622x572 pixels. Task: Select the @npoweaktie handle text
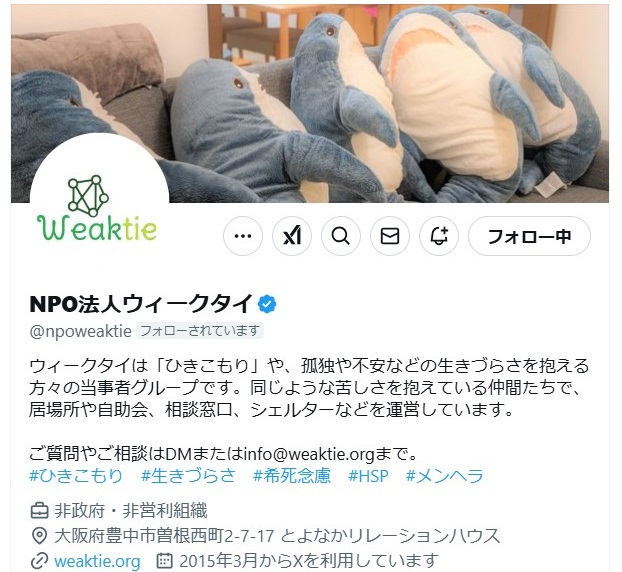coord(81,331)
